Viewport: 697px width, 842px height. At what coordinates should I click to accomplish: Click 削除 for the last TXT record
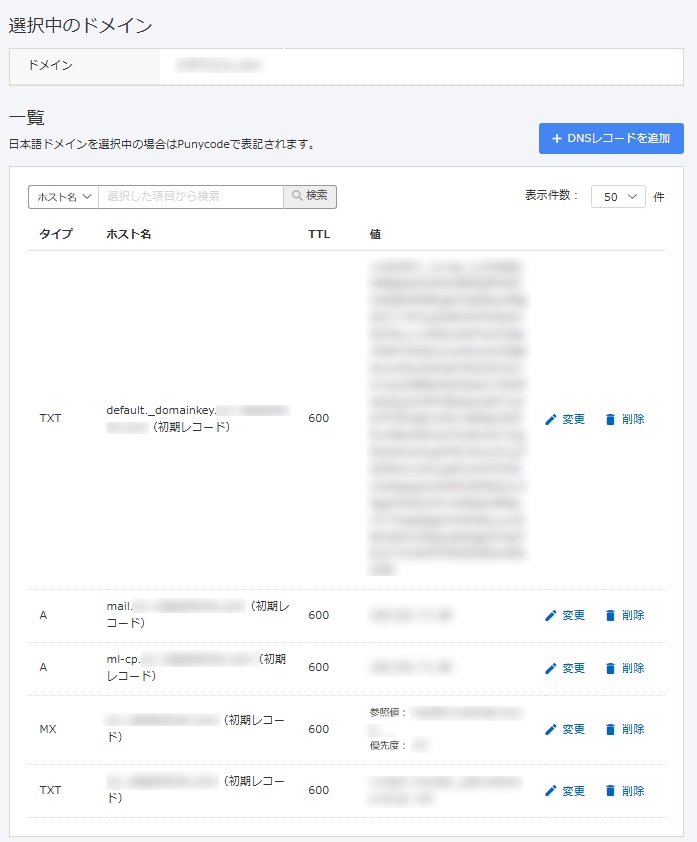[x=625, y=790]
